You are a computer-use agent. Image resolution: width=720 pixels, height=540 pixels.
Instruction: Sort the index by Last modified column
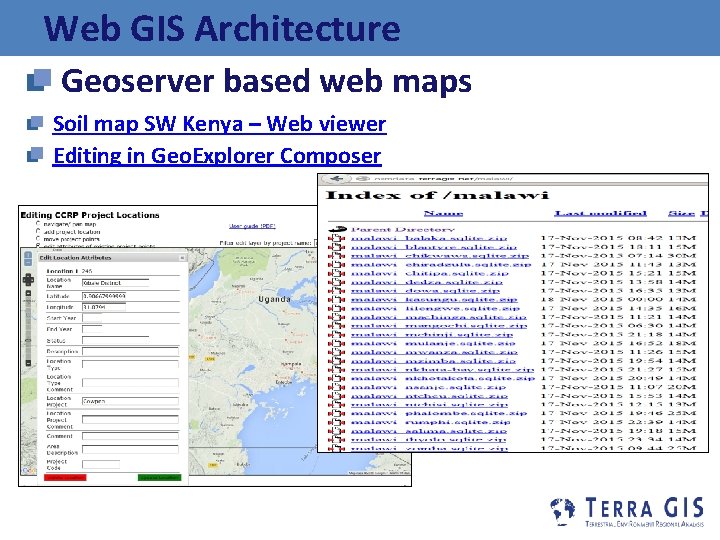pos(600,213)
